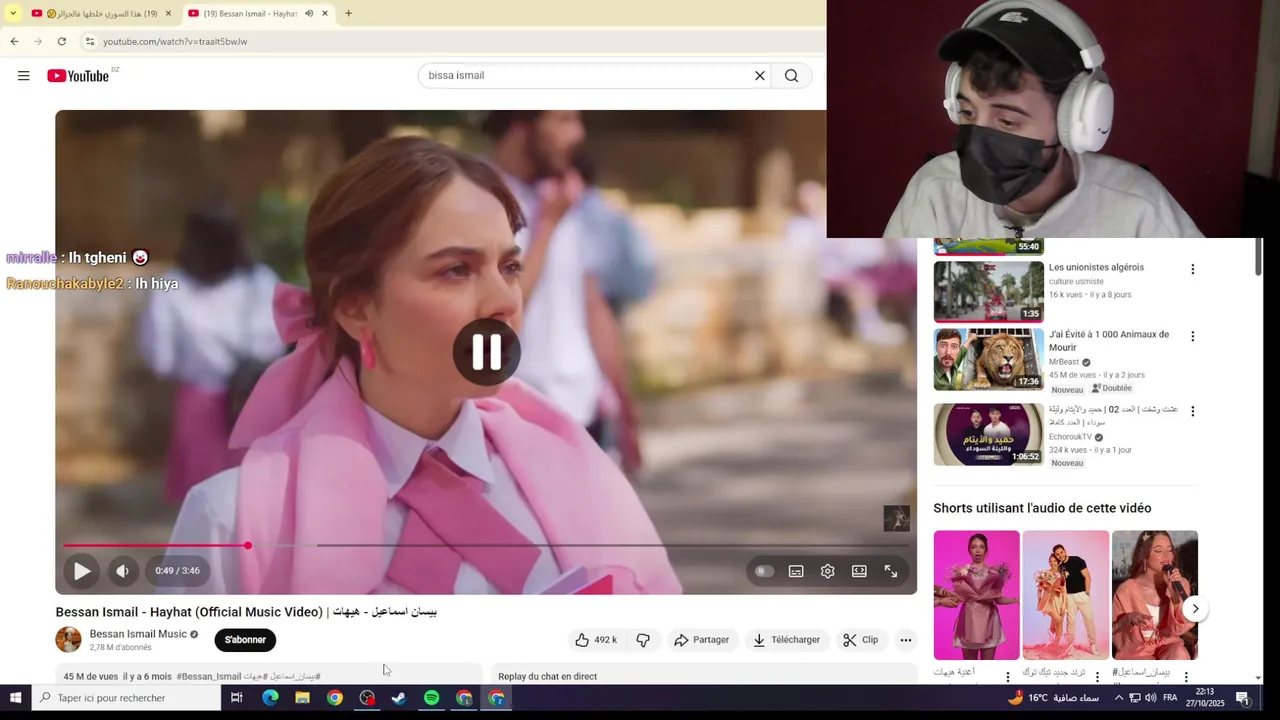Go back with the browser back arrow
The width and height of the screenshot is (1280, 720).
click(x=14, y=41)
